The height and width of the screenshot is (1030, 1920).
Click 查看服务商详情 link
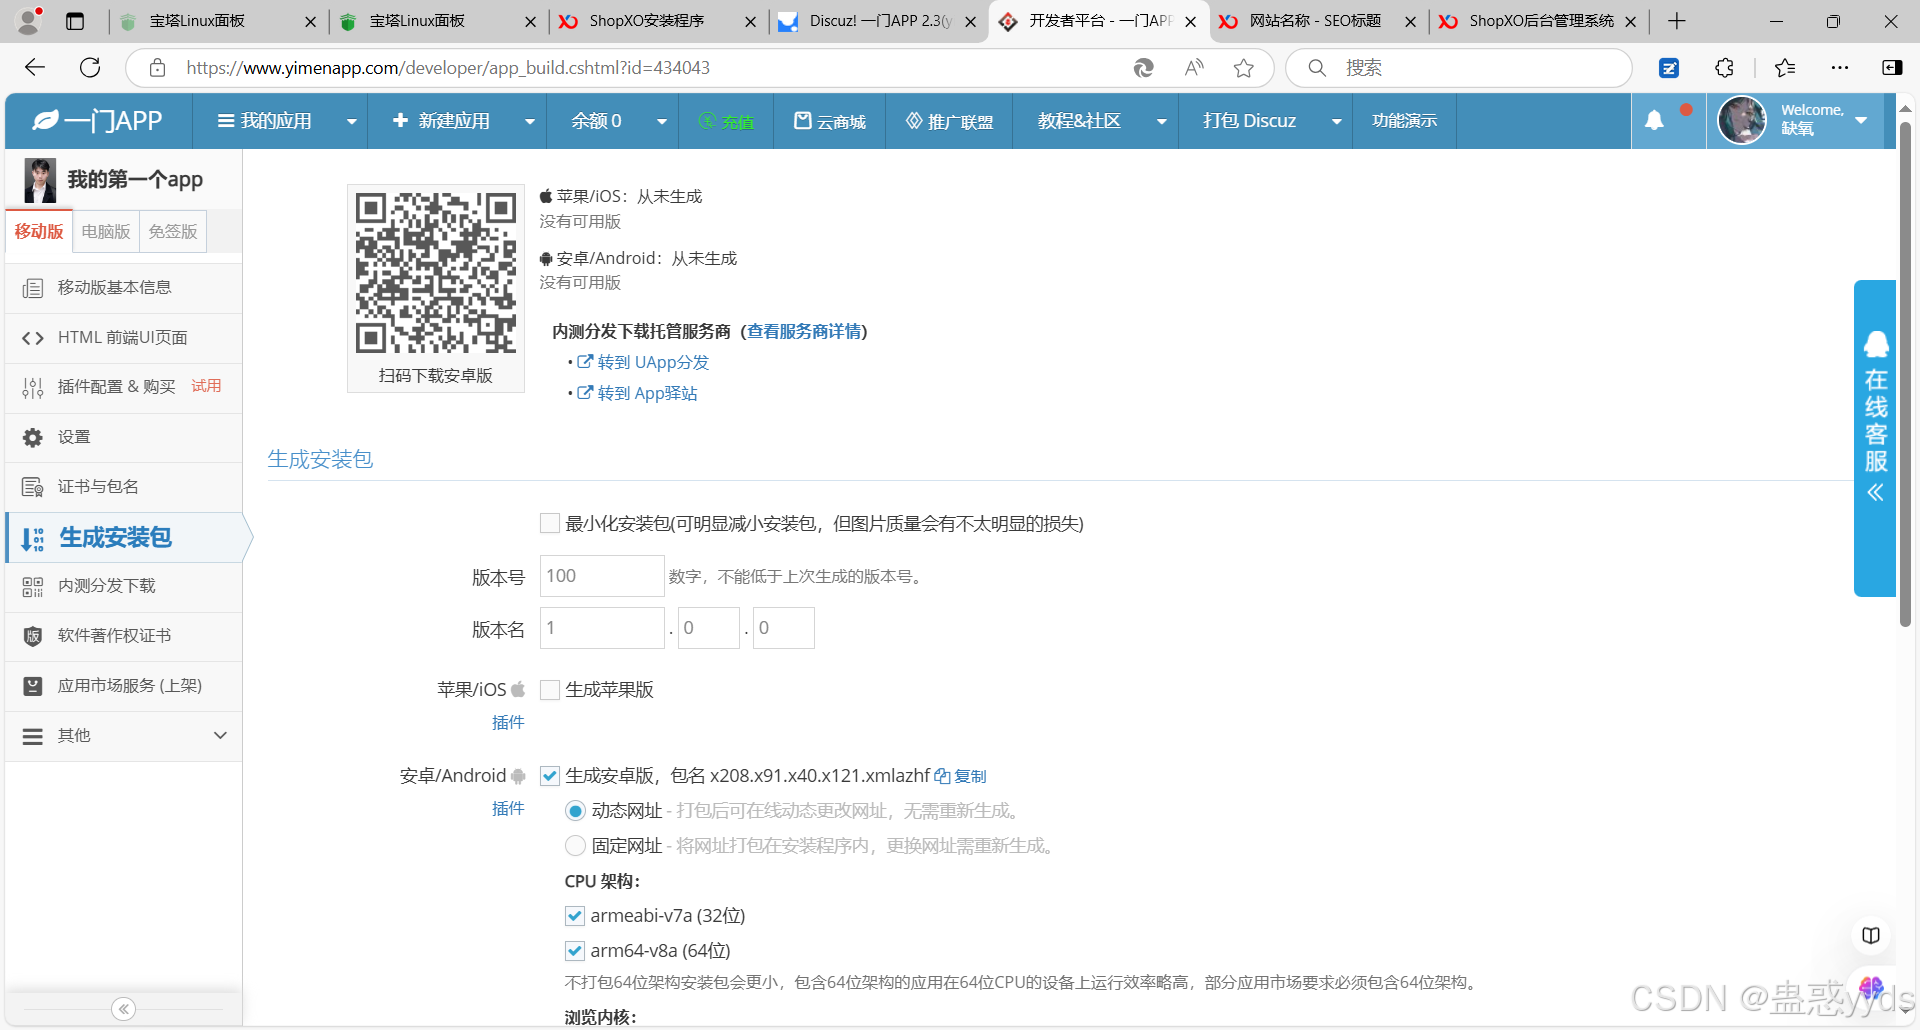point(804,331)
